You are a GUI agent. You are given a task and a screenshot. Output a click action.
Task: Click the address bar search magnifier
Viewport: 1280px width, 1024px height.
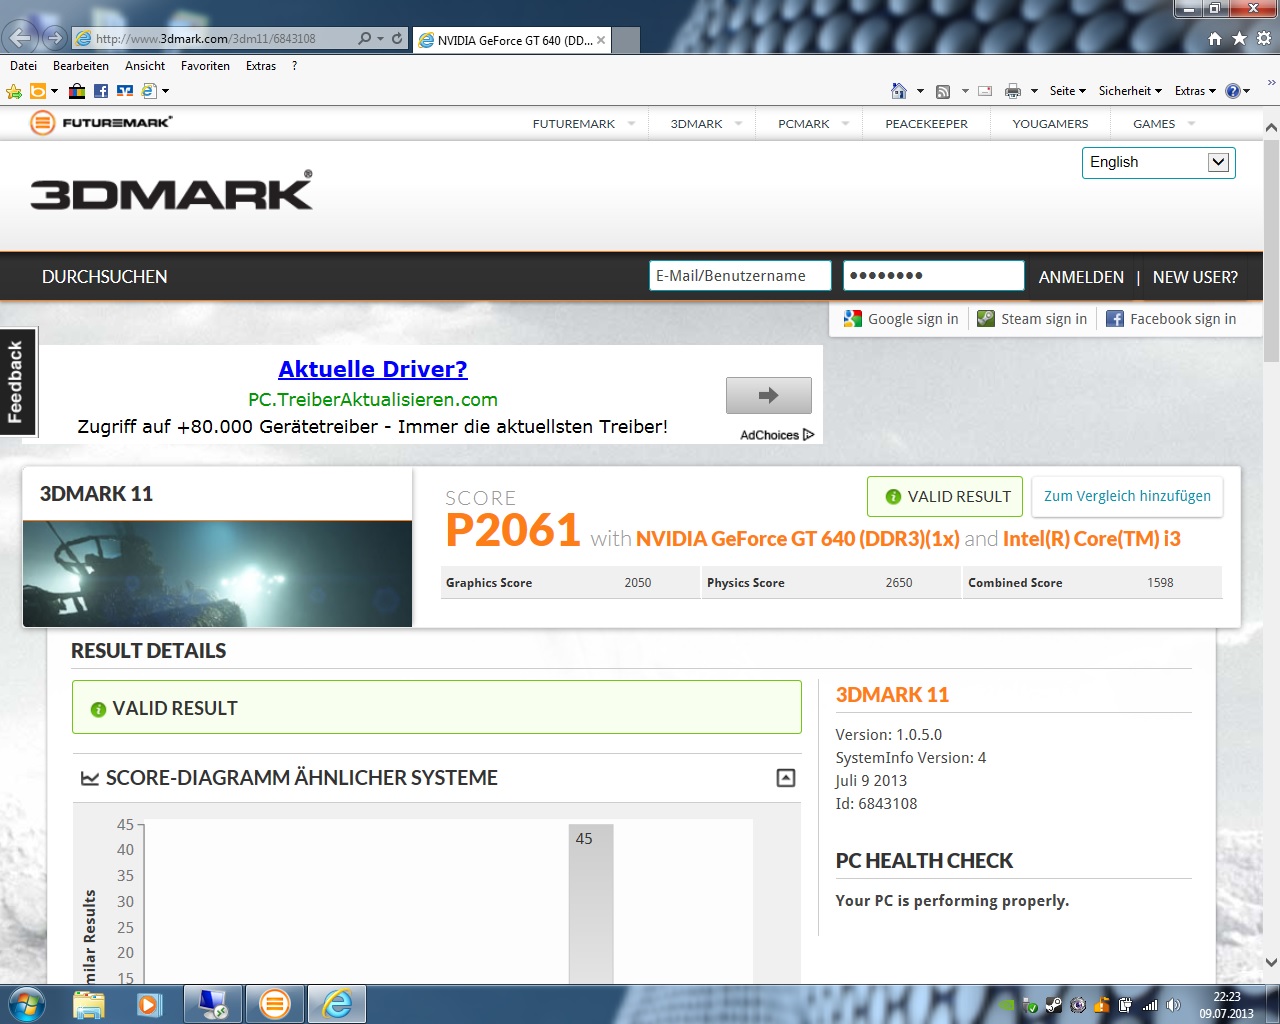coord(365,38)
